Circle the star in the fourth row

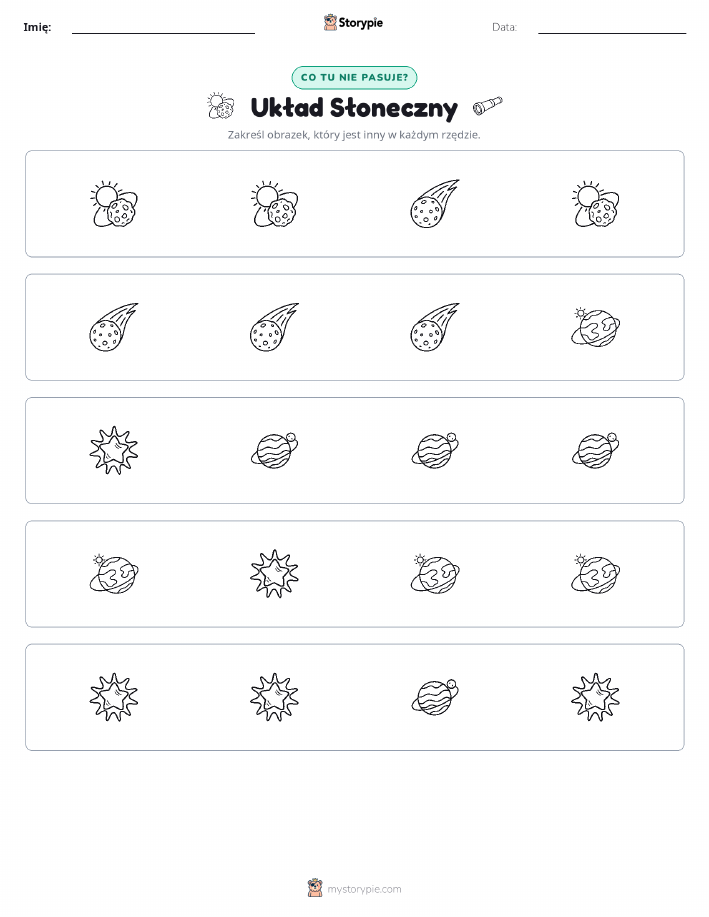[x=274, y=574]
